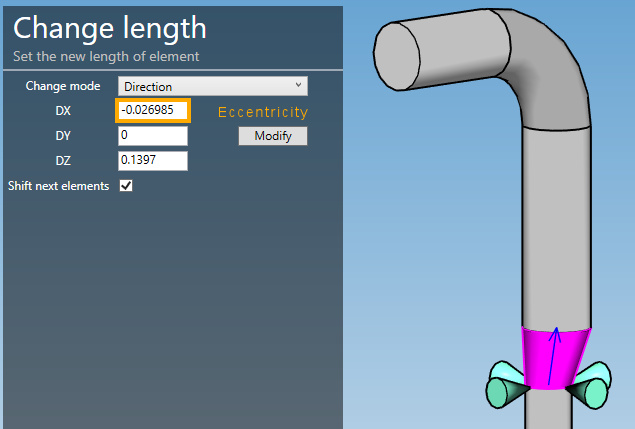This screenshot has width=635, height=429.
Task: Click the Change length panel title
Action: tap(110, 28)
